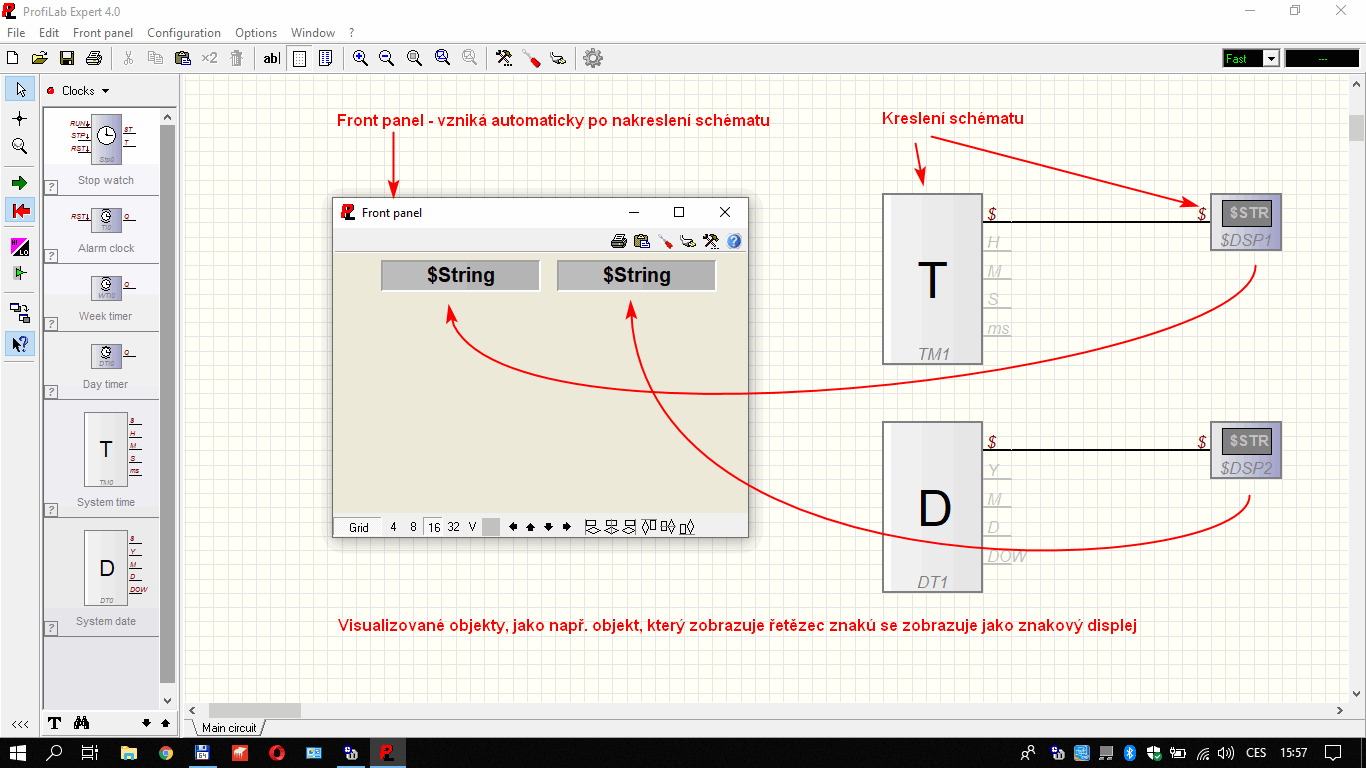Click the Grid button in Front panel
The image size is (1366, 768).
(x=358, y=527)
